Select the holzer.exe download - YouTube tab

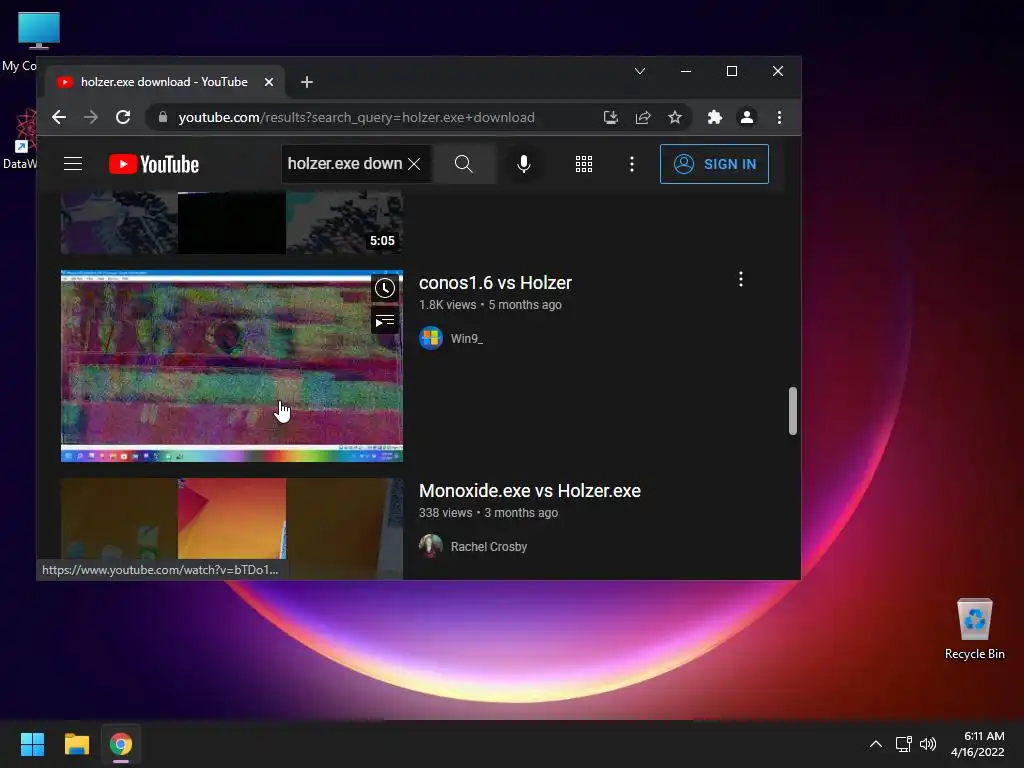[165, 82]
